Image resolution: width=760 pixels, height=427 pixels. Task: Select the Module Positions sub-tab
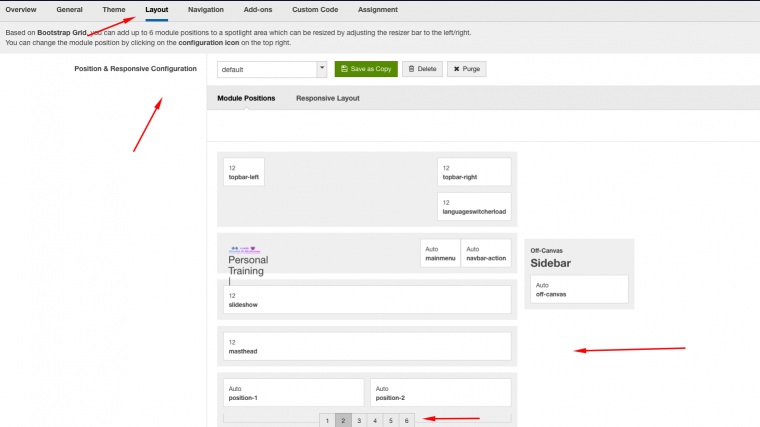(x=246, y=98)
